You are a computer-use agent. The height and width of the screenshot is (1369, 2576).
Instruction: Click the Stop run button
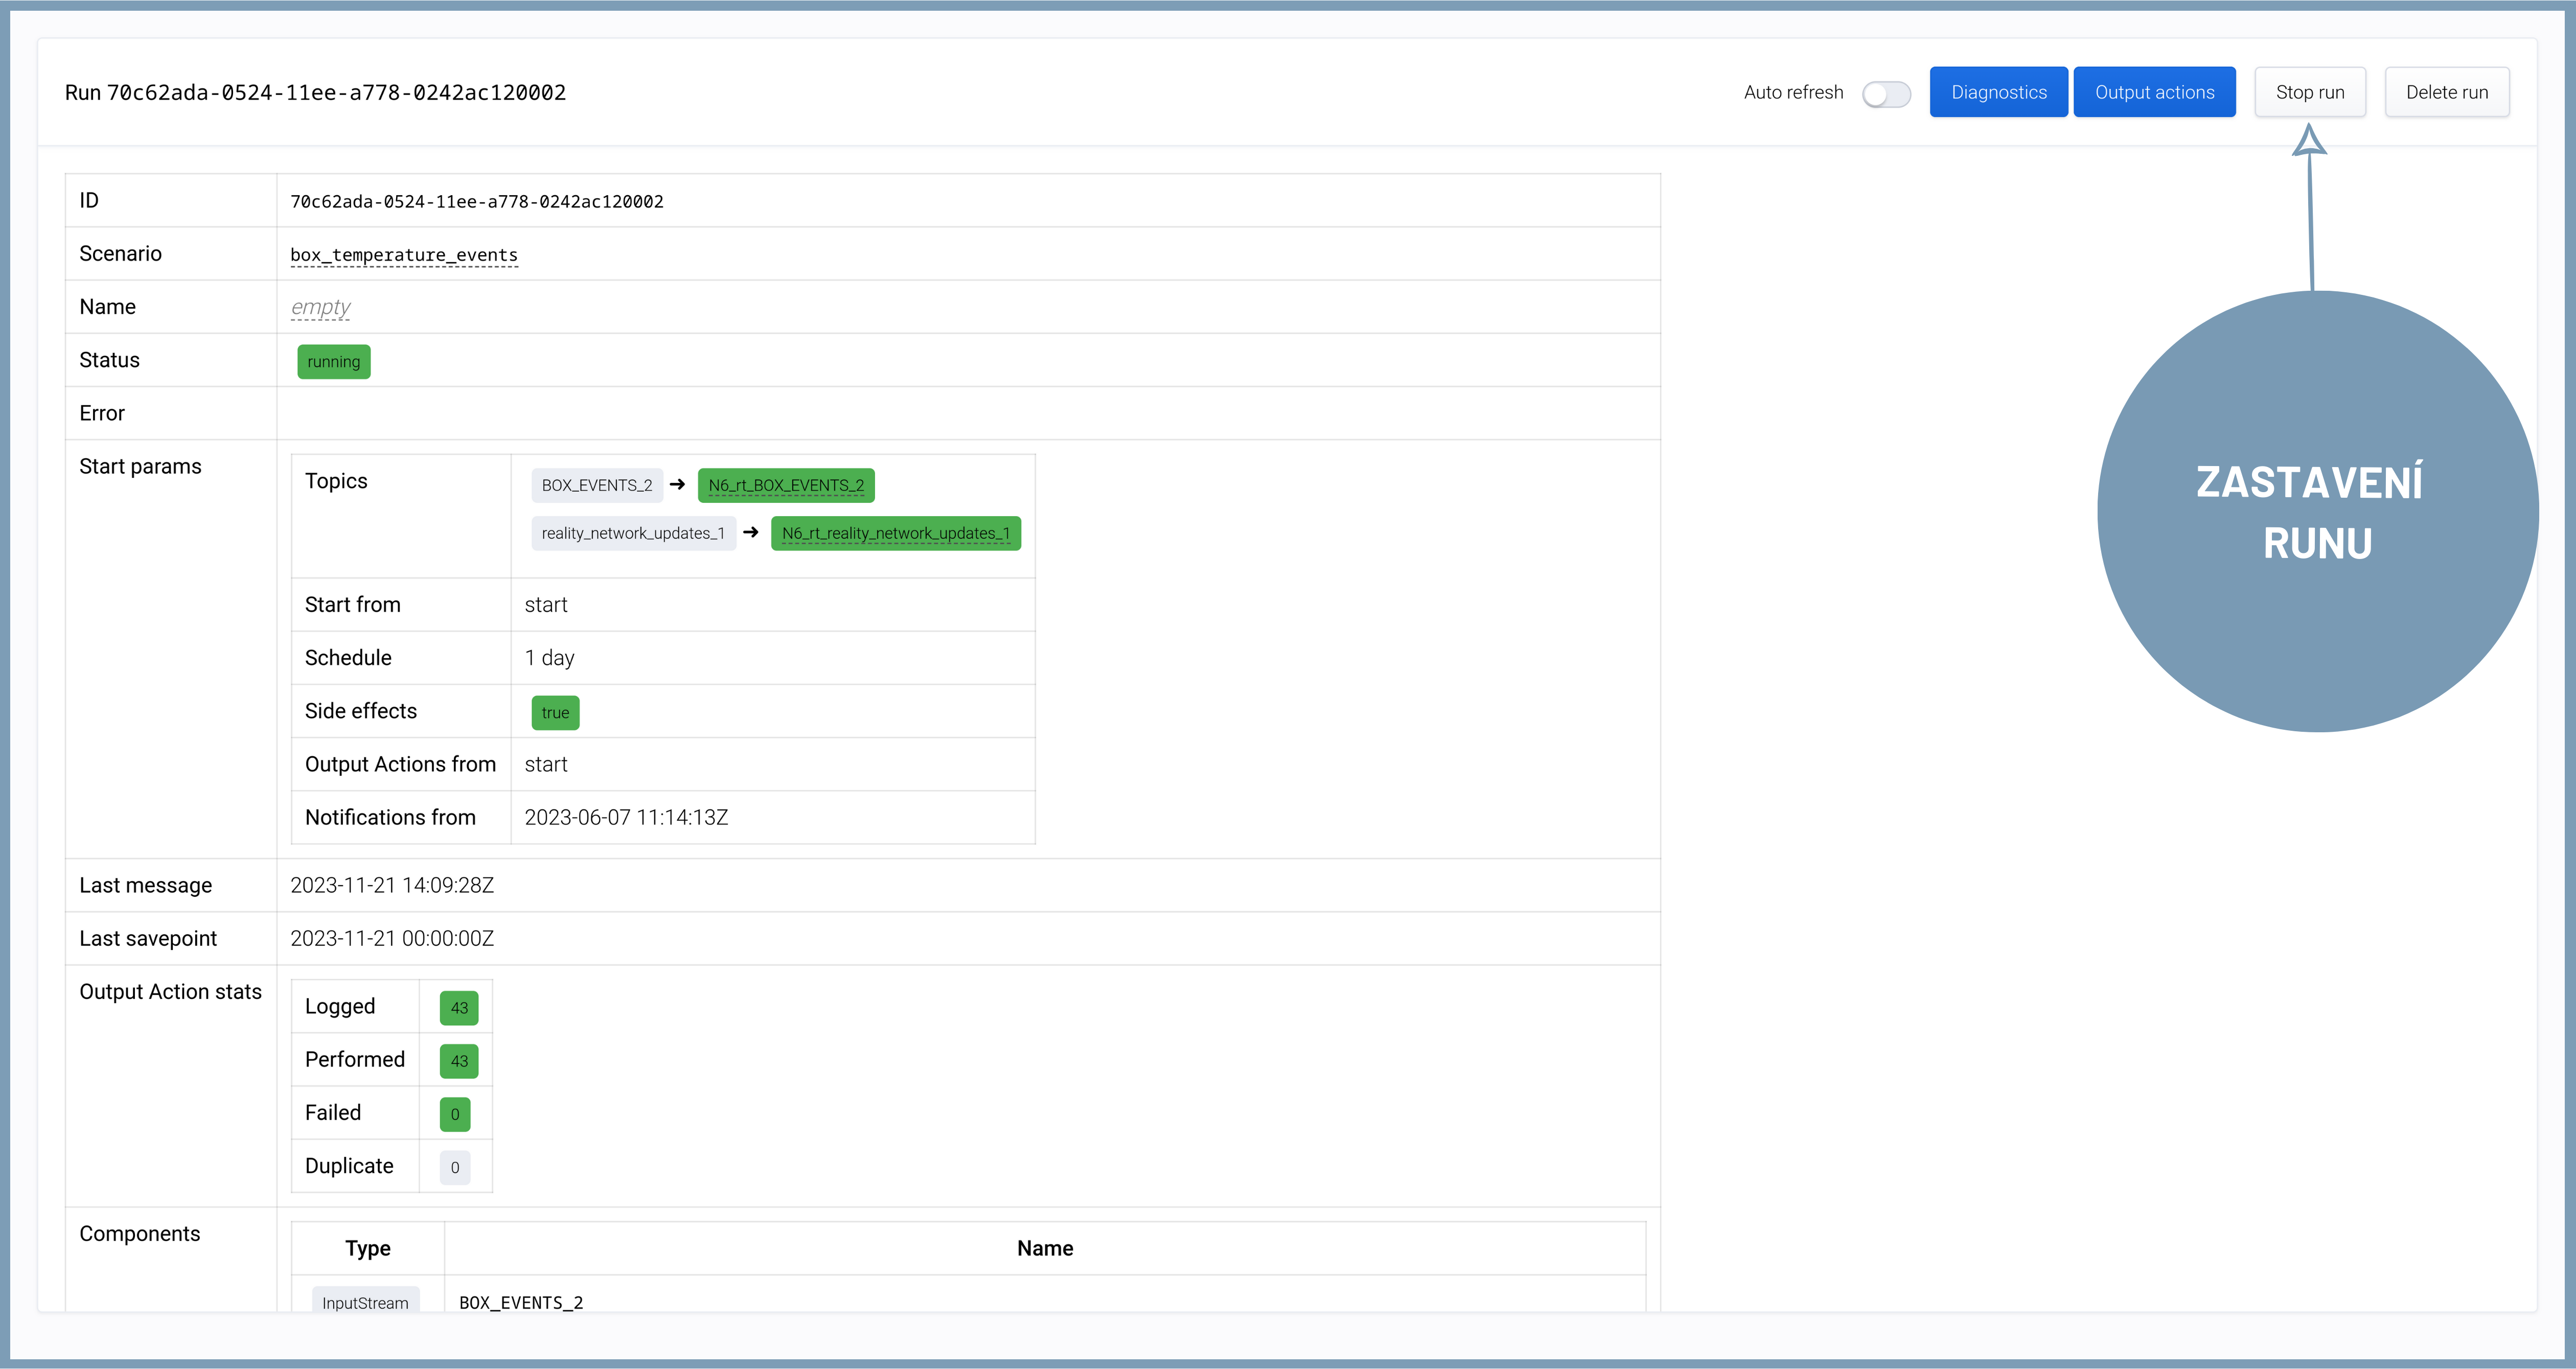click(x=2309, y=92)
